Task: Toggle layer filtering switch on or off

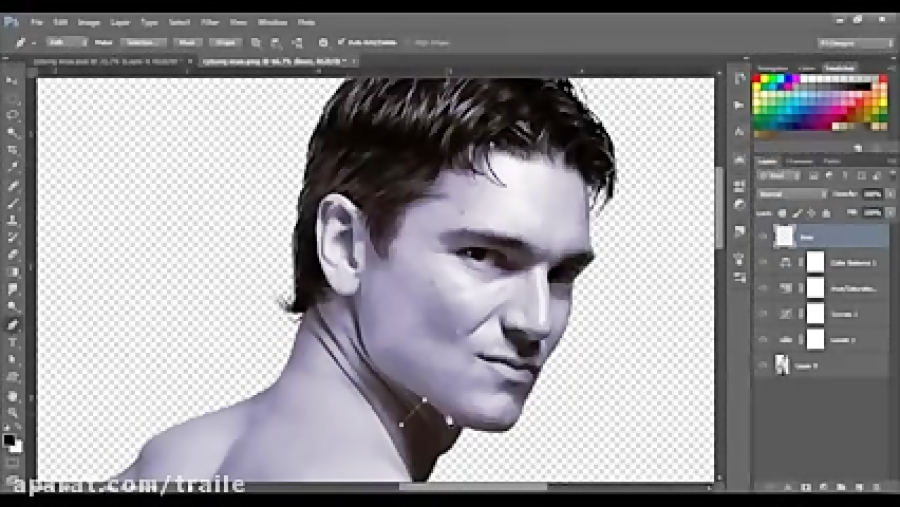Action: tap(893, 175)
